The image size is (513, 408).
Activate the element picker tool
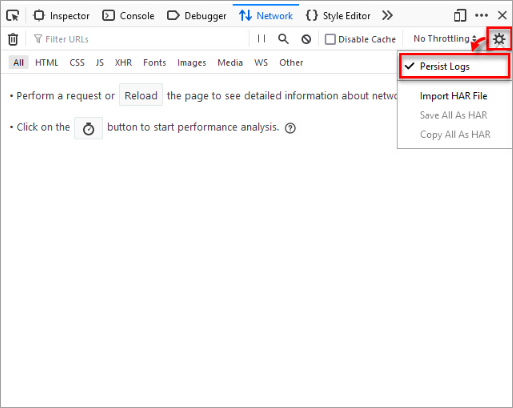click(13, 15)
